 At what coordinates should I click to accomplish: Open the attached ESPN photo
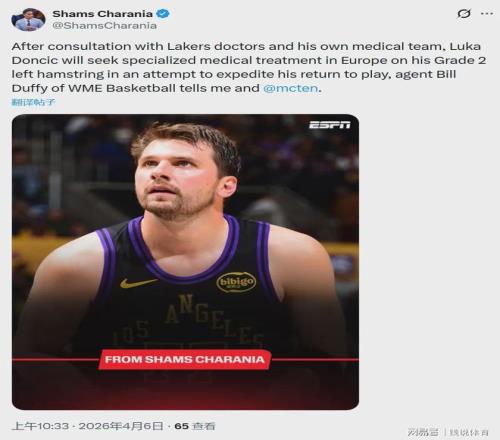point(185,262)
